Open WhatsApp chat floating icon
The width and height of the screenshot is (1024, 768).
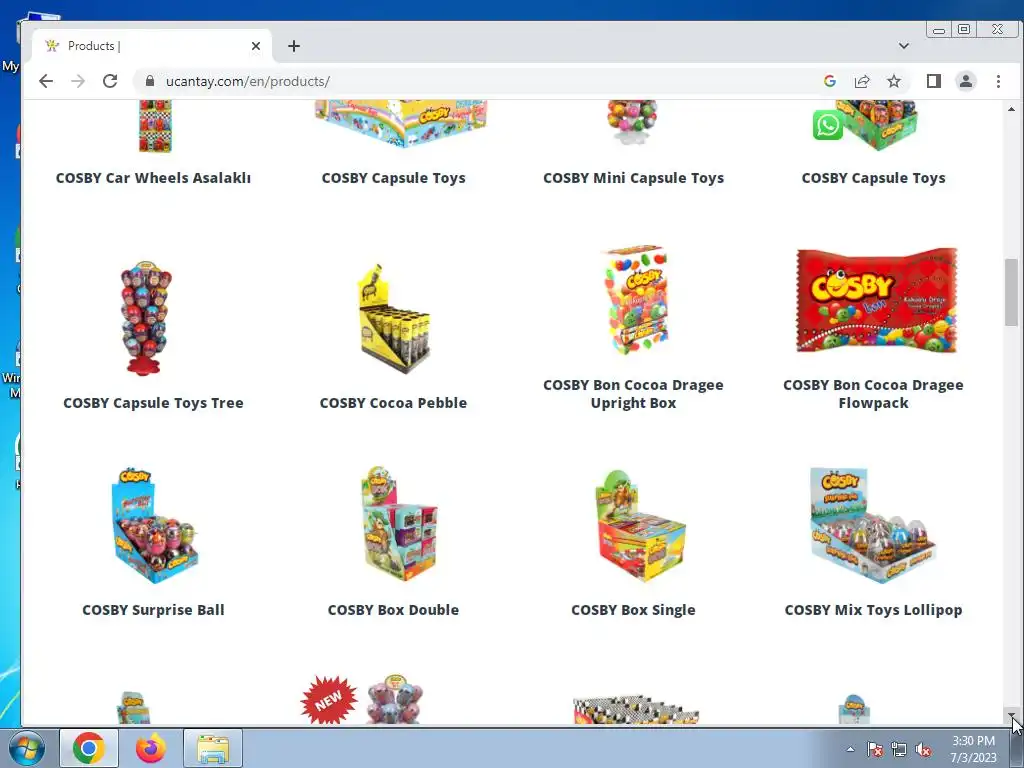click(x=827, y=125)
